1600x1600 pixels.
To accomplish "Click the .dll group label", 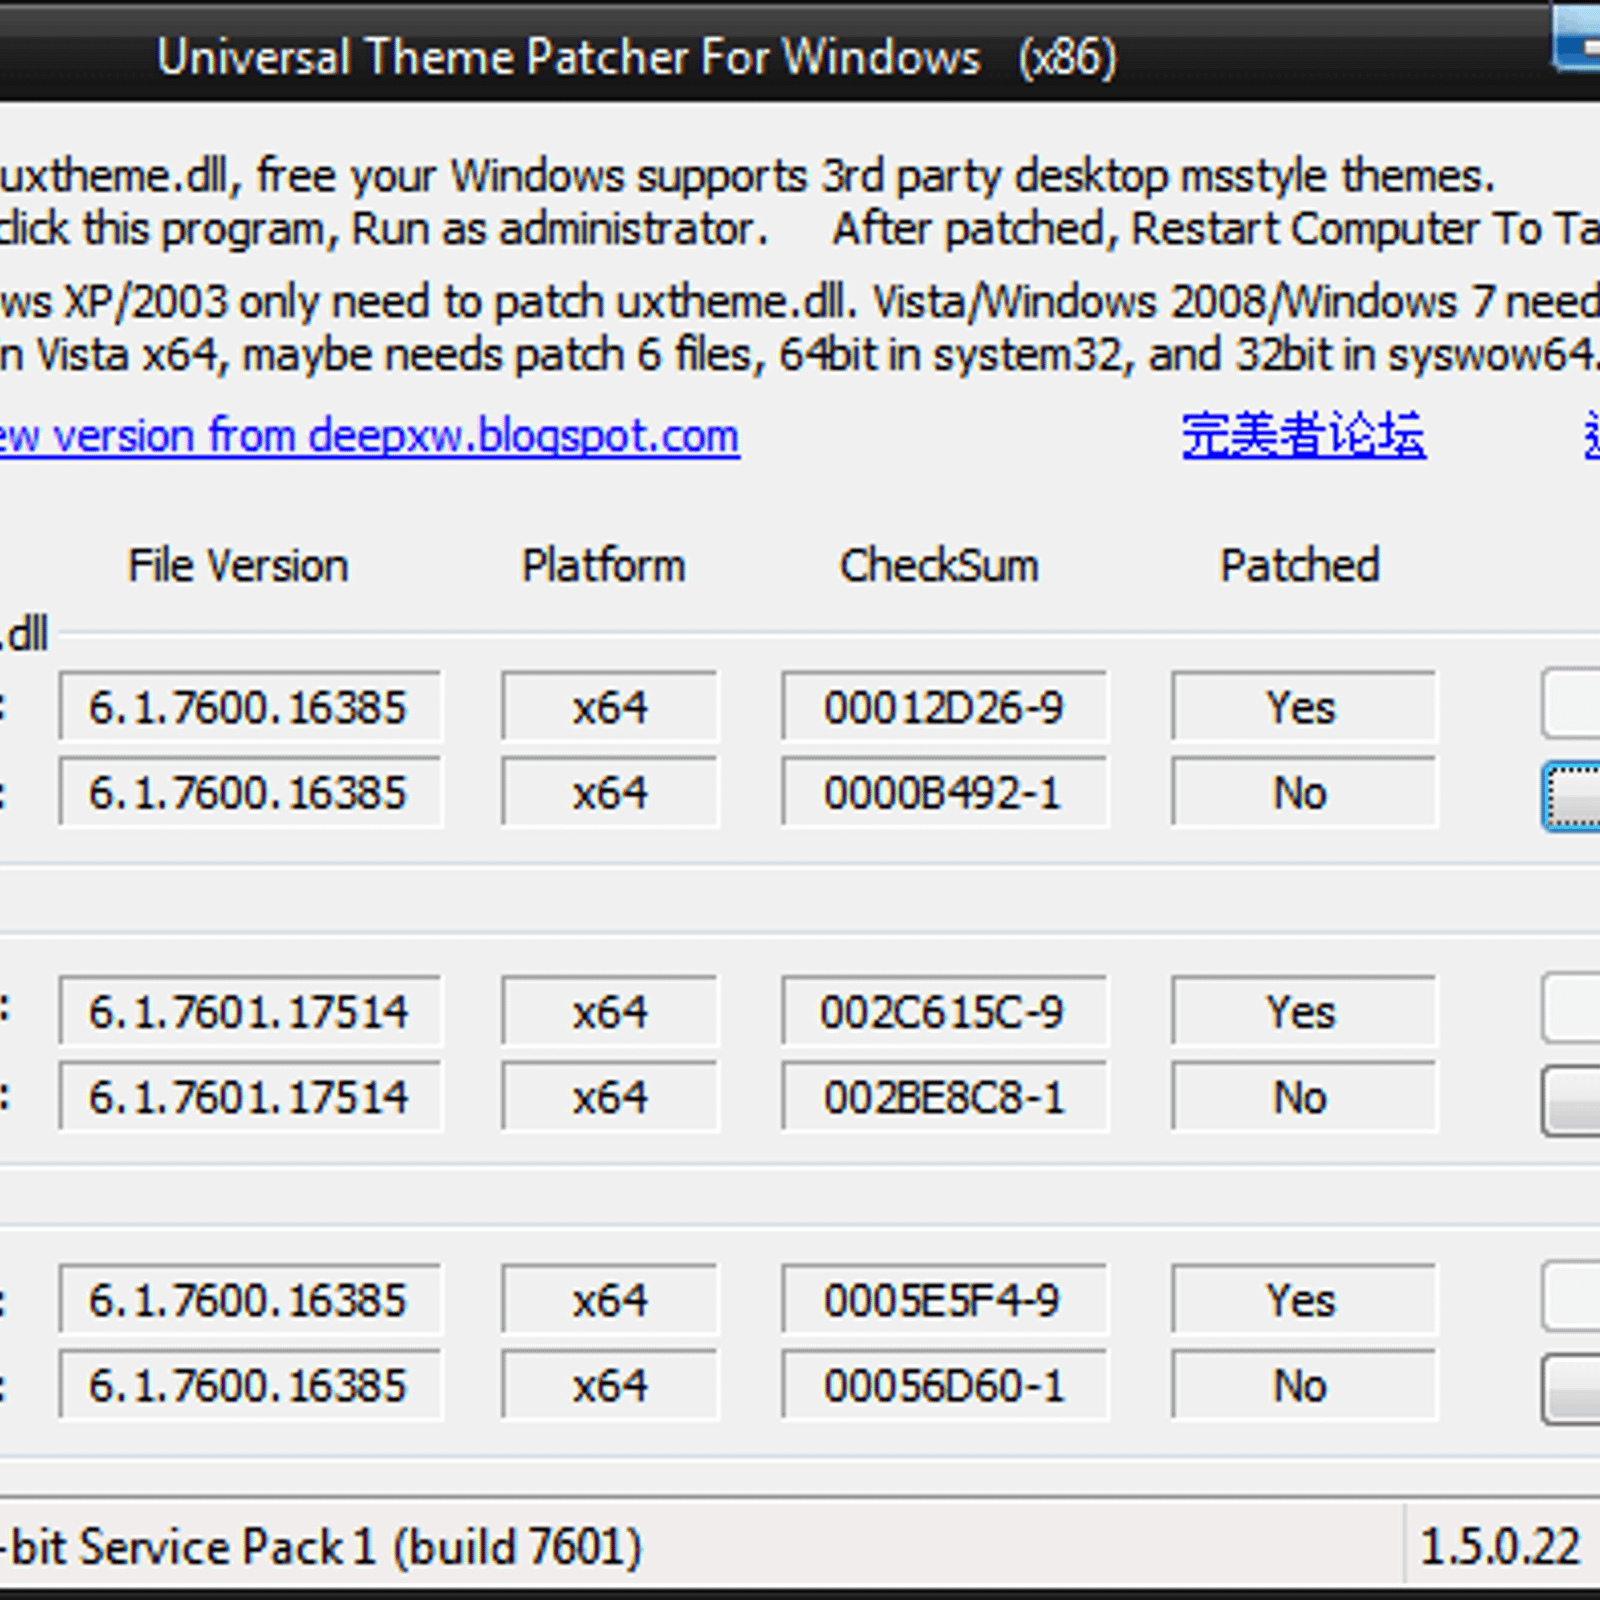I will pos(24,633).
